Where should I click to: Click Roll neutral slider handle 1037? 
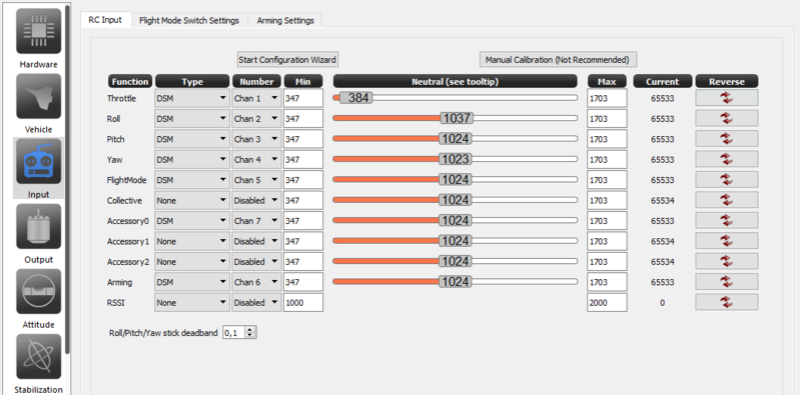coord(456,118)
